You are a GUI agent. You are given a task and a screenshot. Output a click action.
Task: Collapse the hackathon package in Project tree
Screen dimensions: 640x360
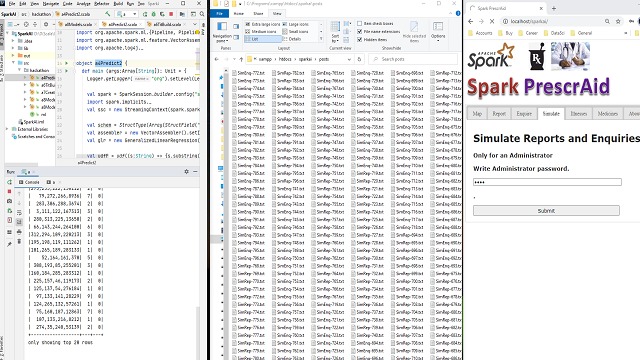(x=19, y=70)
